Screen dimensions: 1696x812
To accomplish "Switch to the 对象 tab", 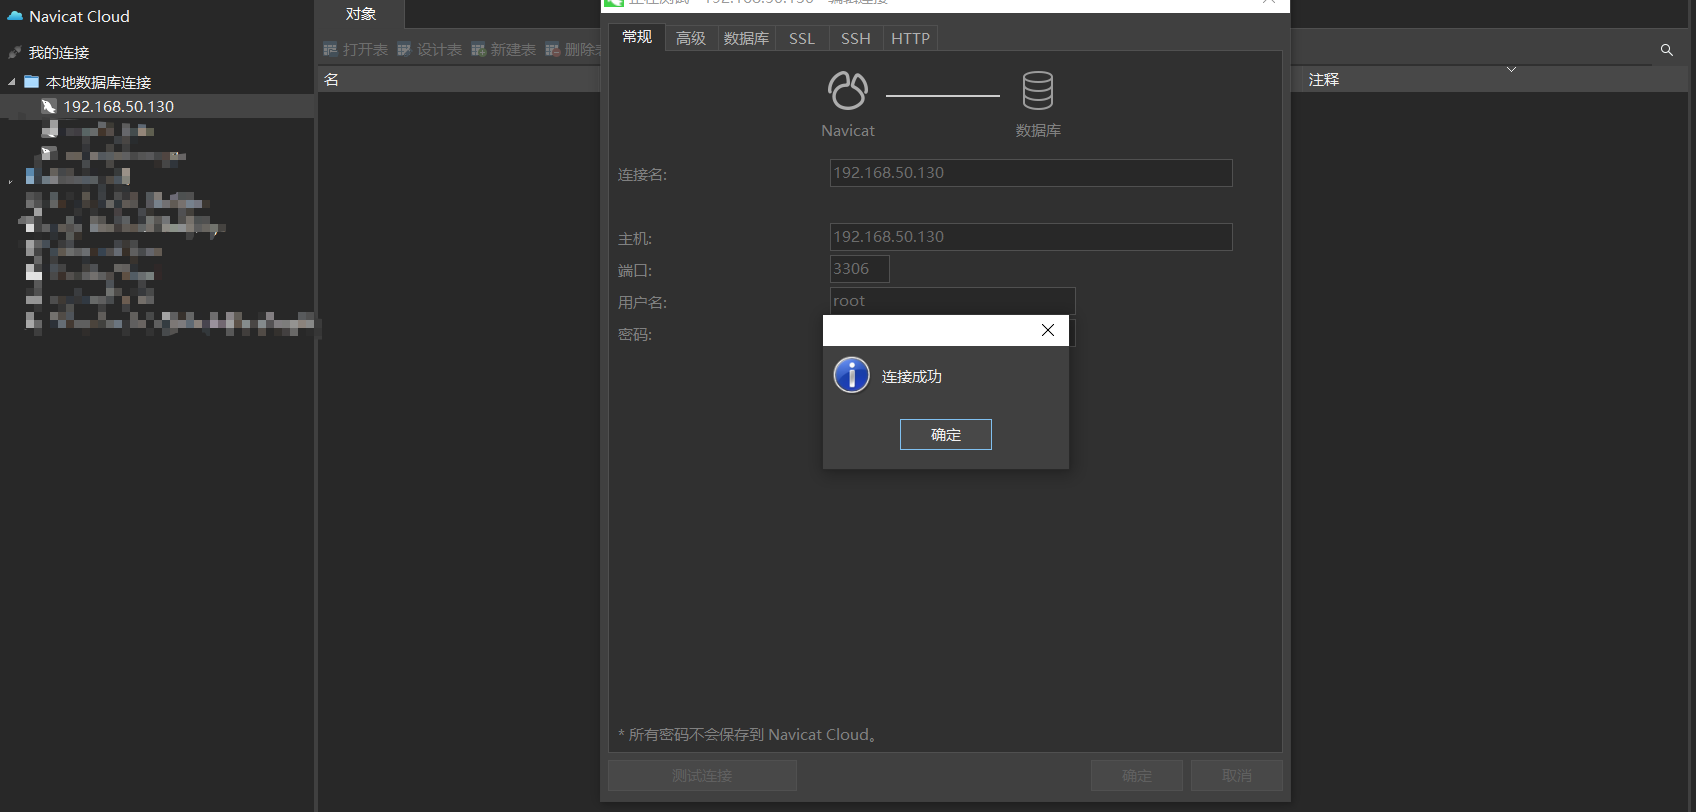I will [361, 14].
